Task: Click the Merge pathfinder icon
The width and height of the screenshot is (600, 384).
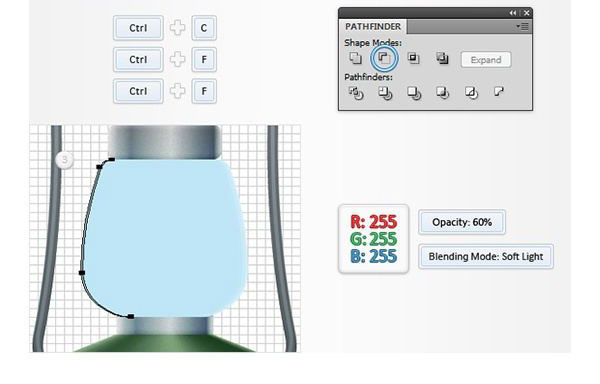Action: pos(414,93)
